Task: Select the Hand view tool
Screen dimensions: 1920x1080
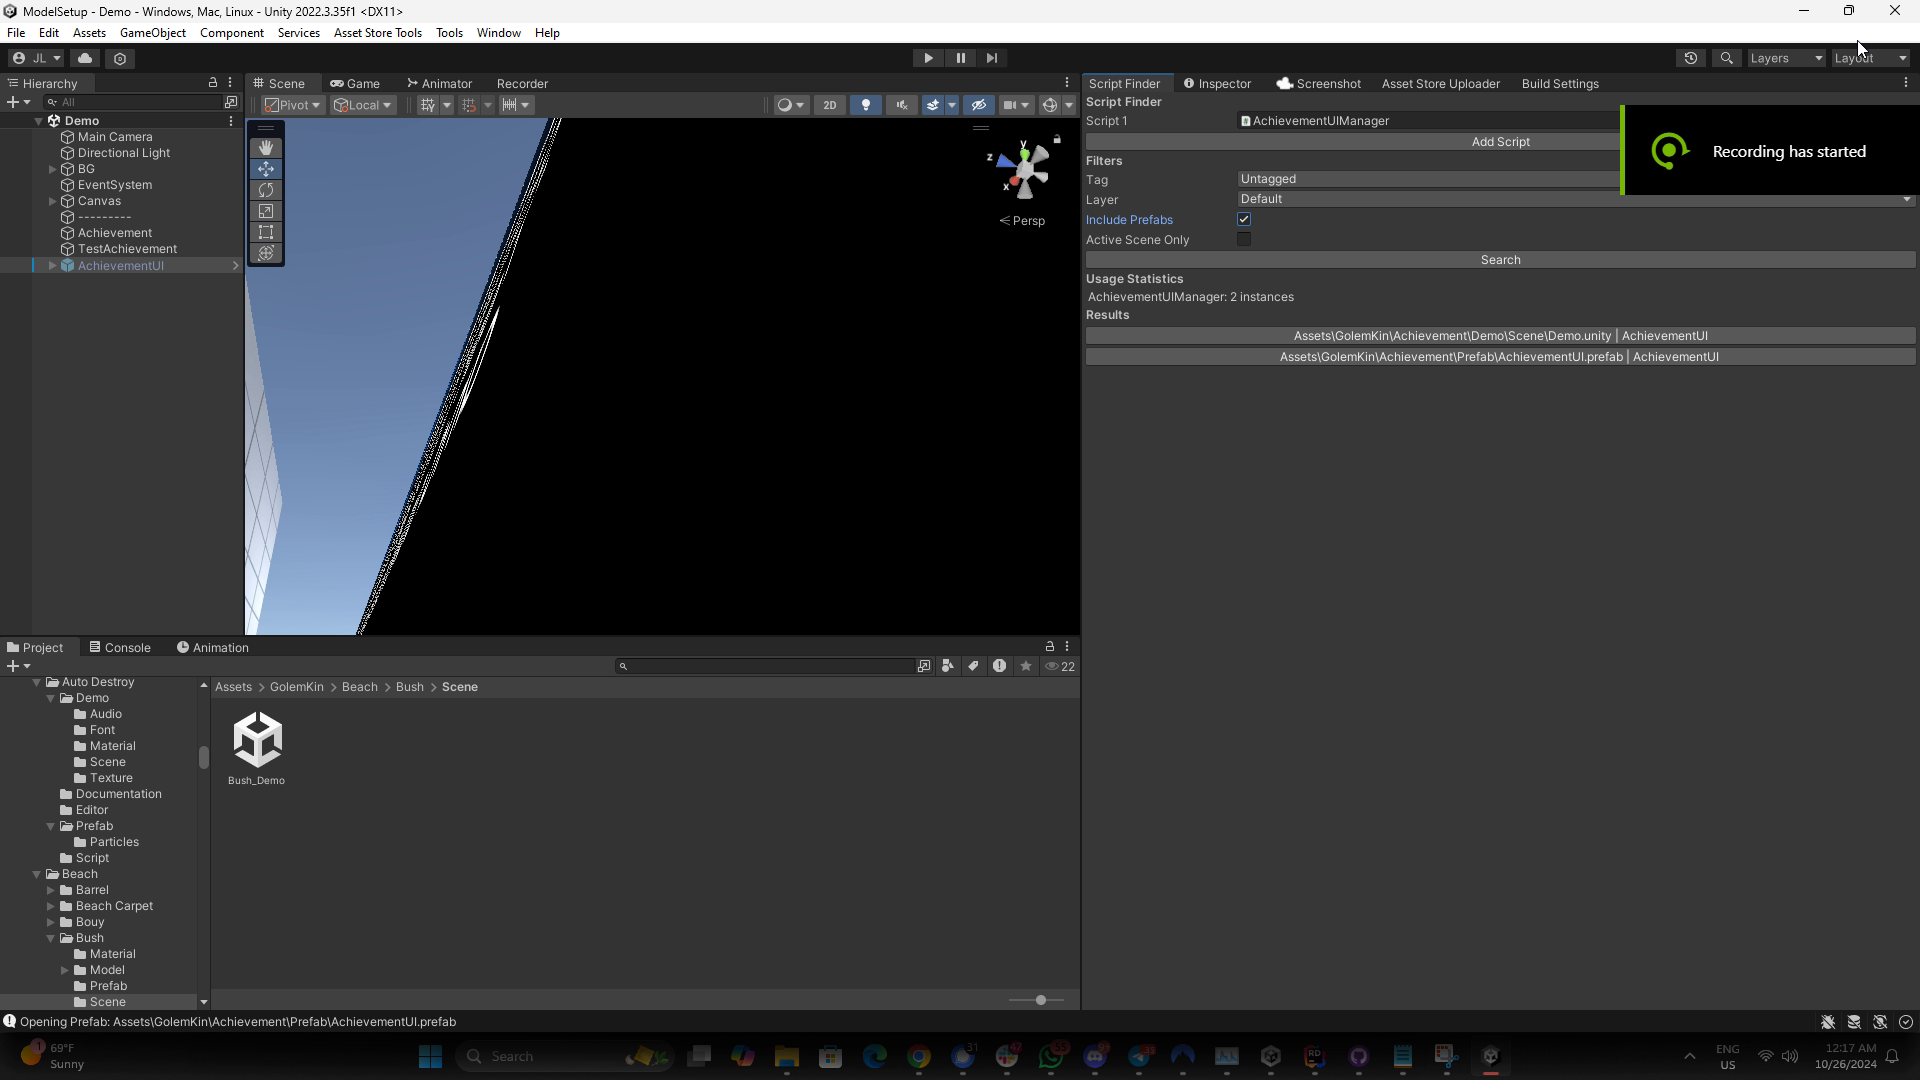Action: click(x=266, y=148)
